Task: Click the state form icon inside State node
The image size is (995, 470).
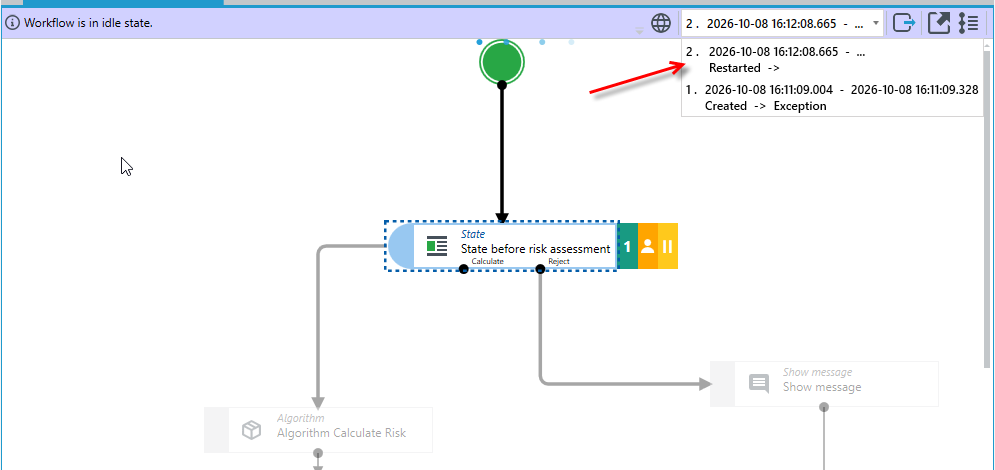Action: click(x=437, y=246)
